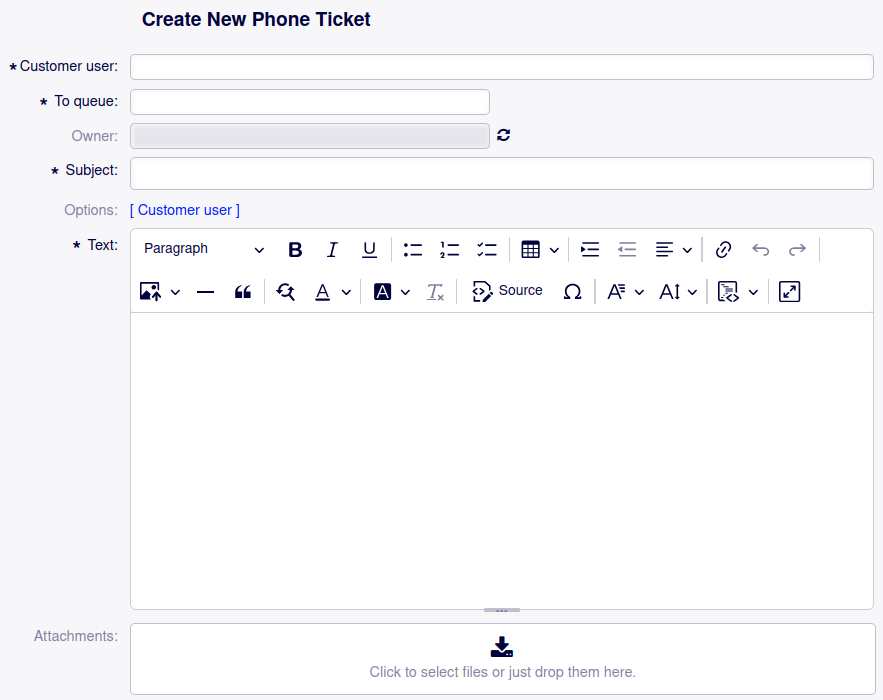Image resolution: width=883 pixels, height=700 pixels.
Task: Undo the last edit
Action: (760, 249)
